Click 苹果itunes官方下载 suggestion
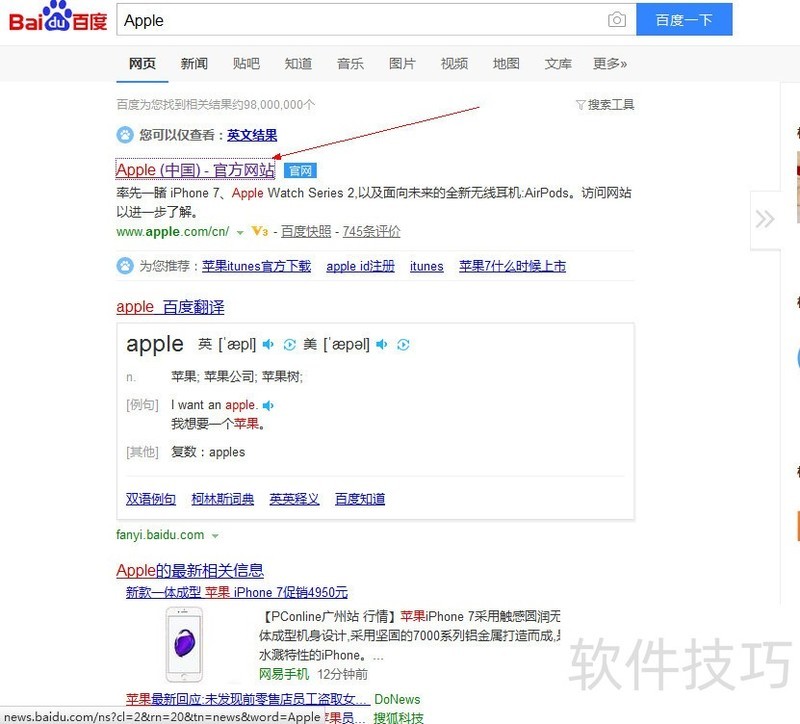The height and width of the screenshot is (724, 800). click(x=257, y=266)
